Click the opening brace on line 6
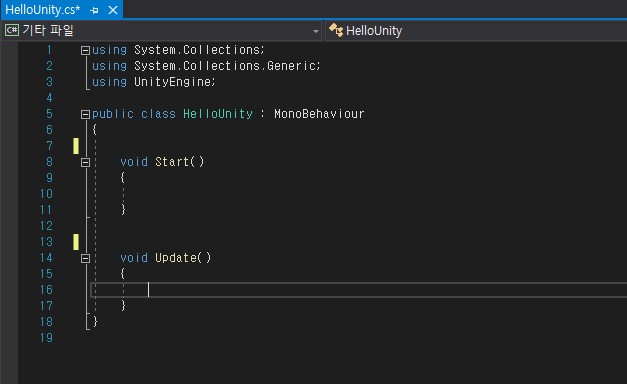627x384 pixels. (95, 130)
